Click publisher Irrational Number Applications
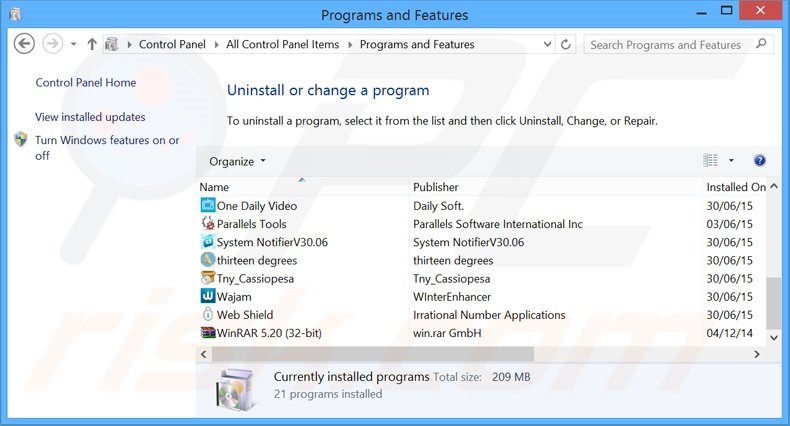 (x=489, y=315)
